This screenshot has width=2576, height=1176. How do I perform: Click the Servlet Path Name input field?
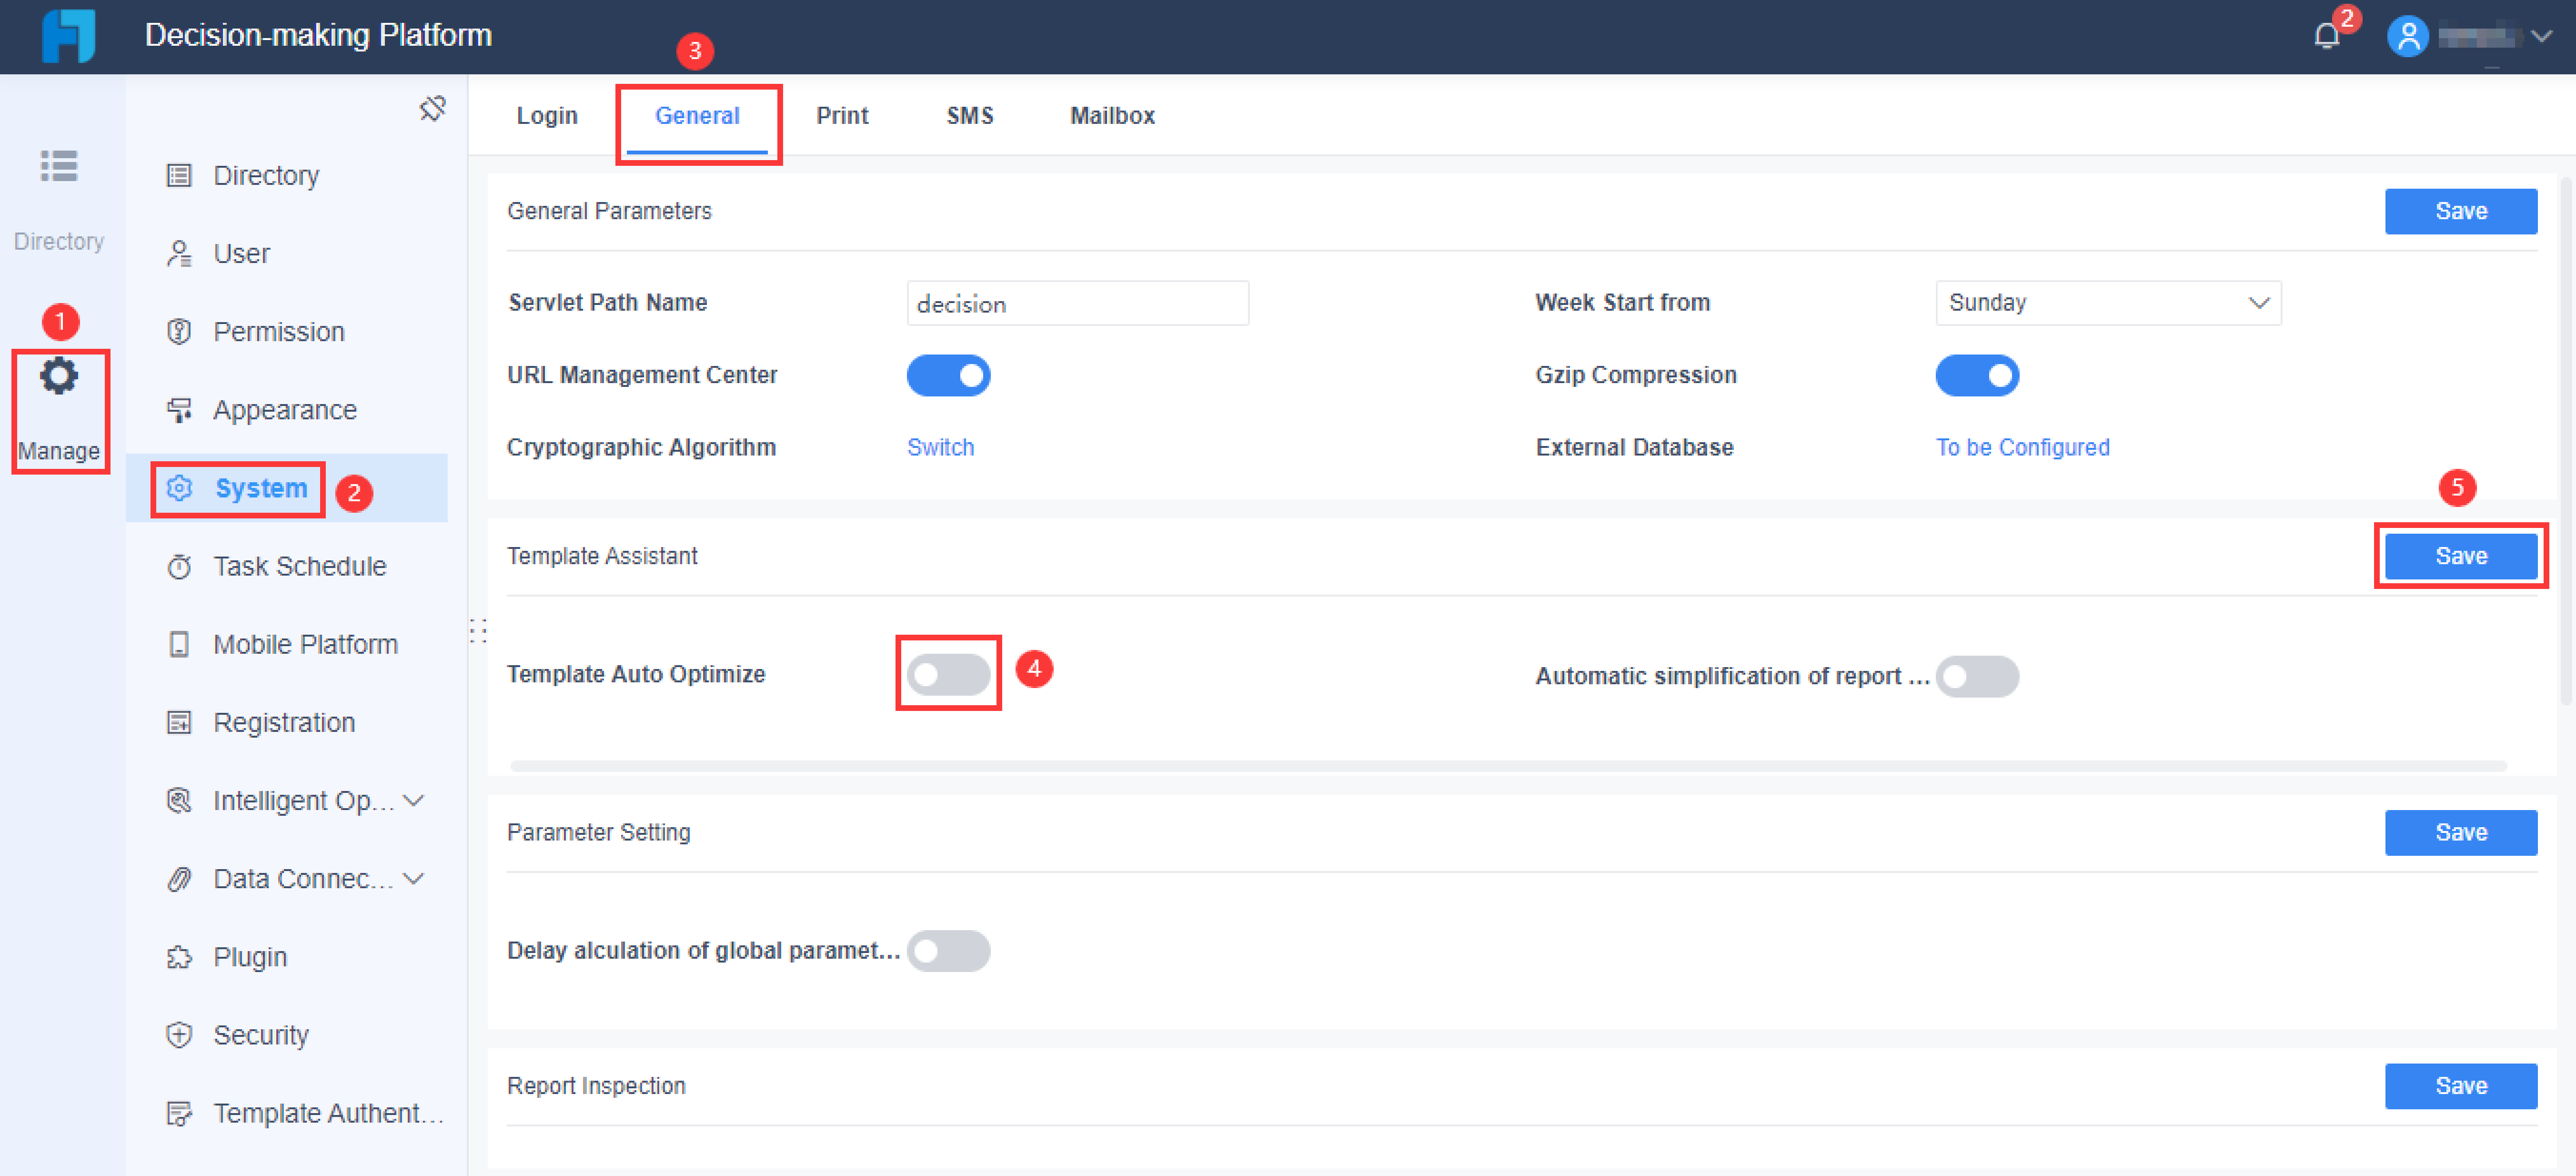(1077, 302)
